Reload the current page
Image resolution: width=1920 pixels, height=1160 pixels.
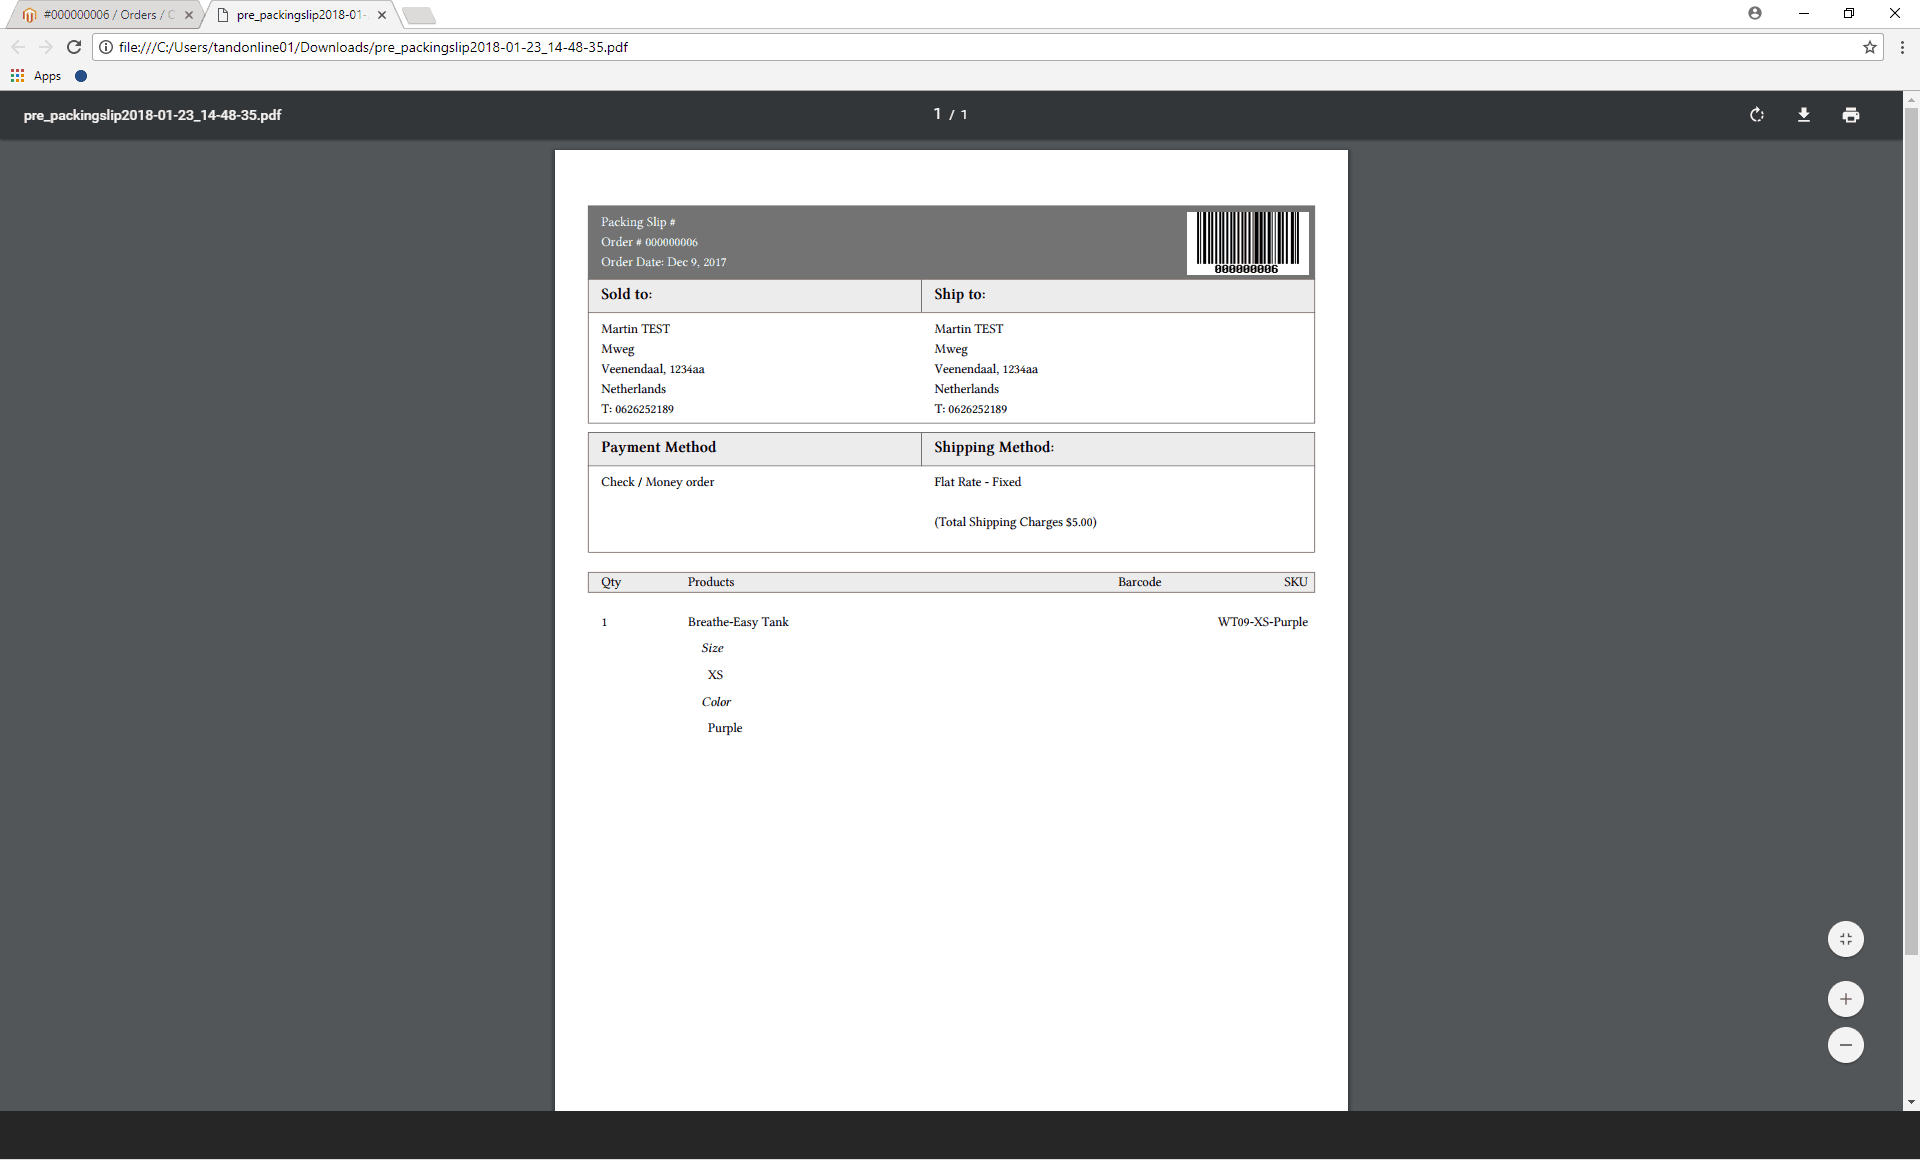74,47
